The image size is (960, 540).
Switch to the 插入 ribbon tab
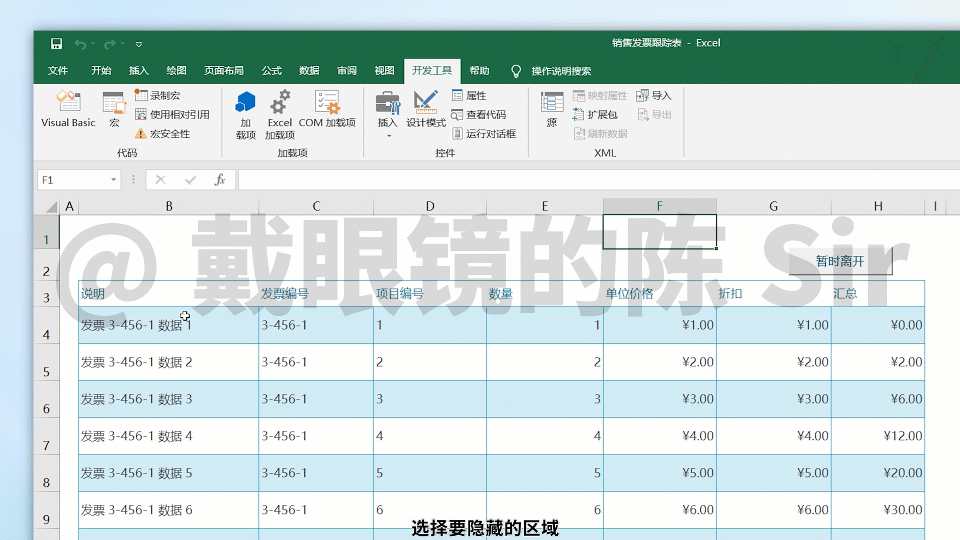[139, 70]
